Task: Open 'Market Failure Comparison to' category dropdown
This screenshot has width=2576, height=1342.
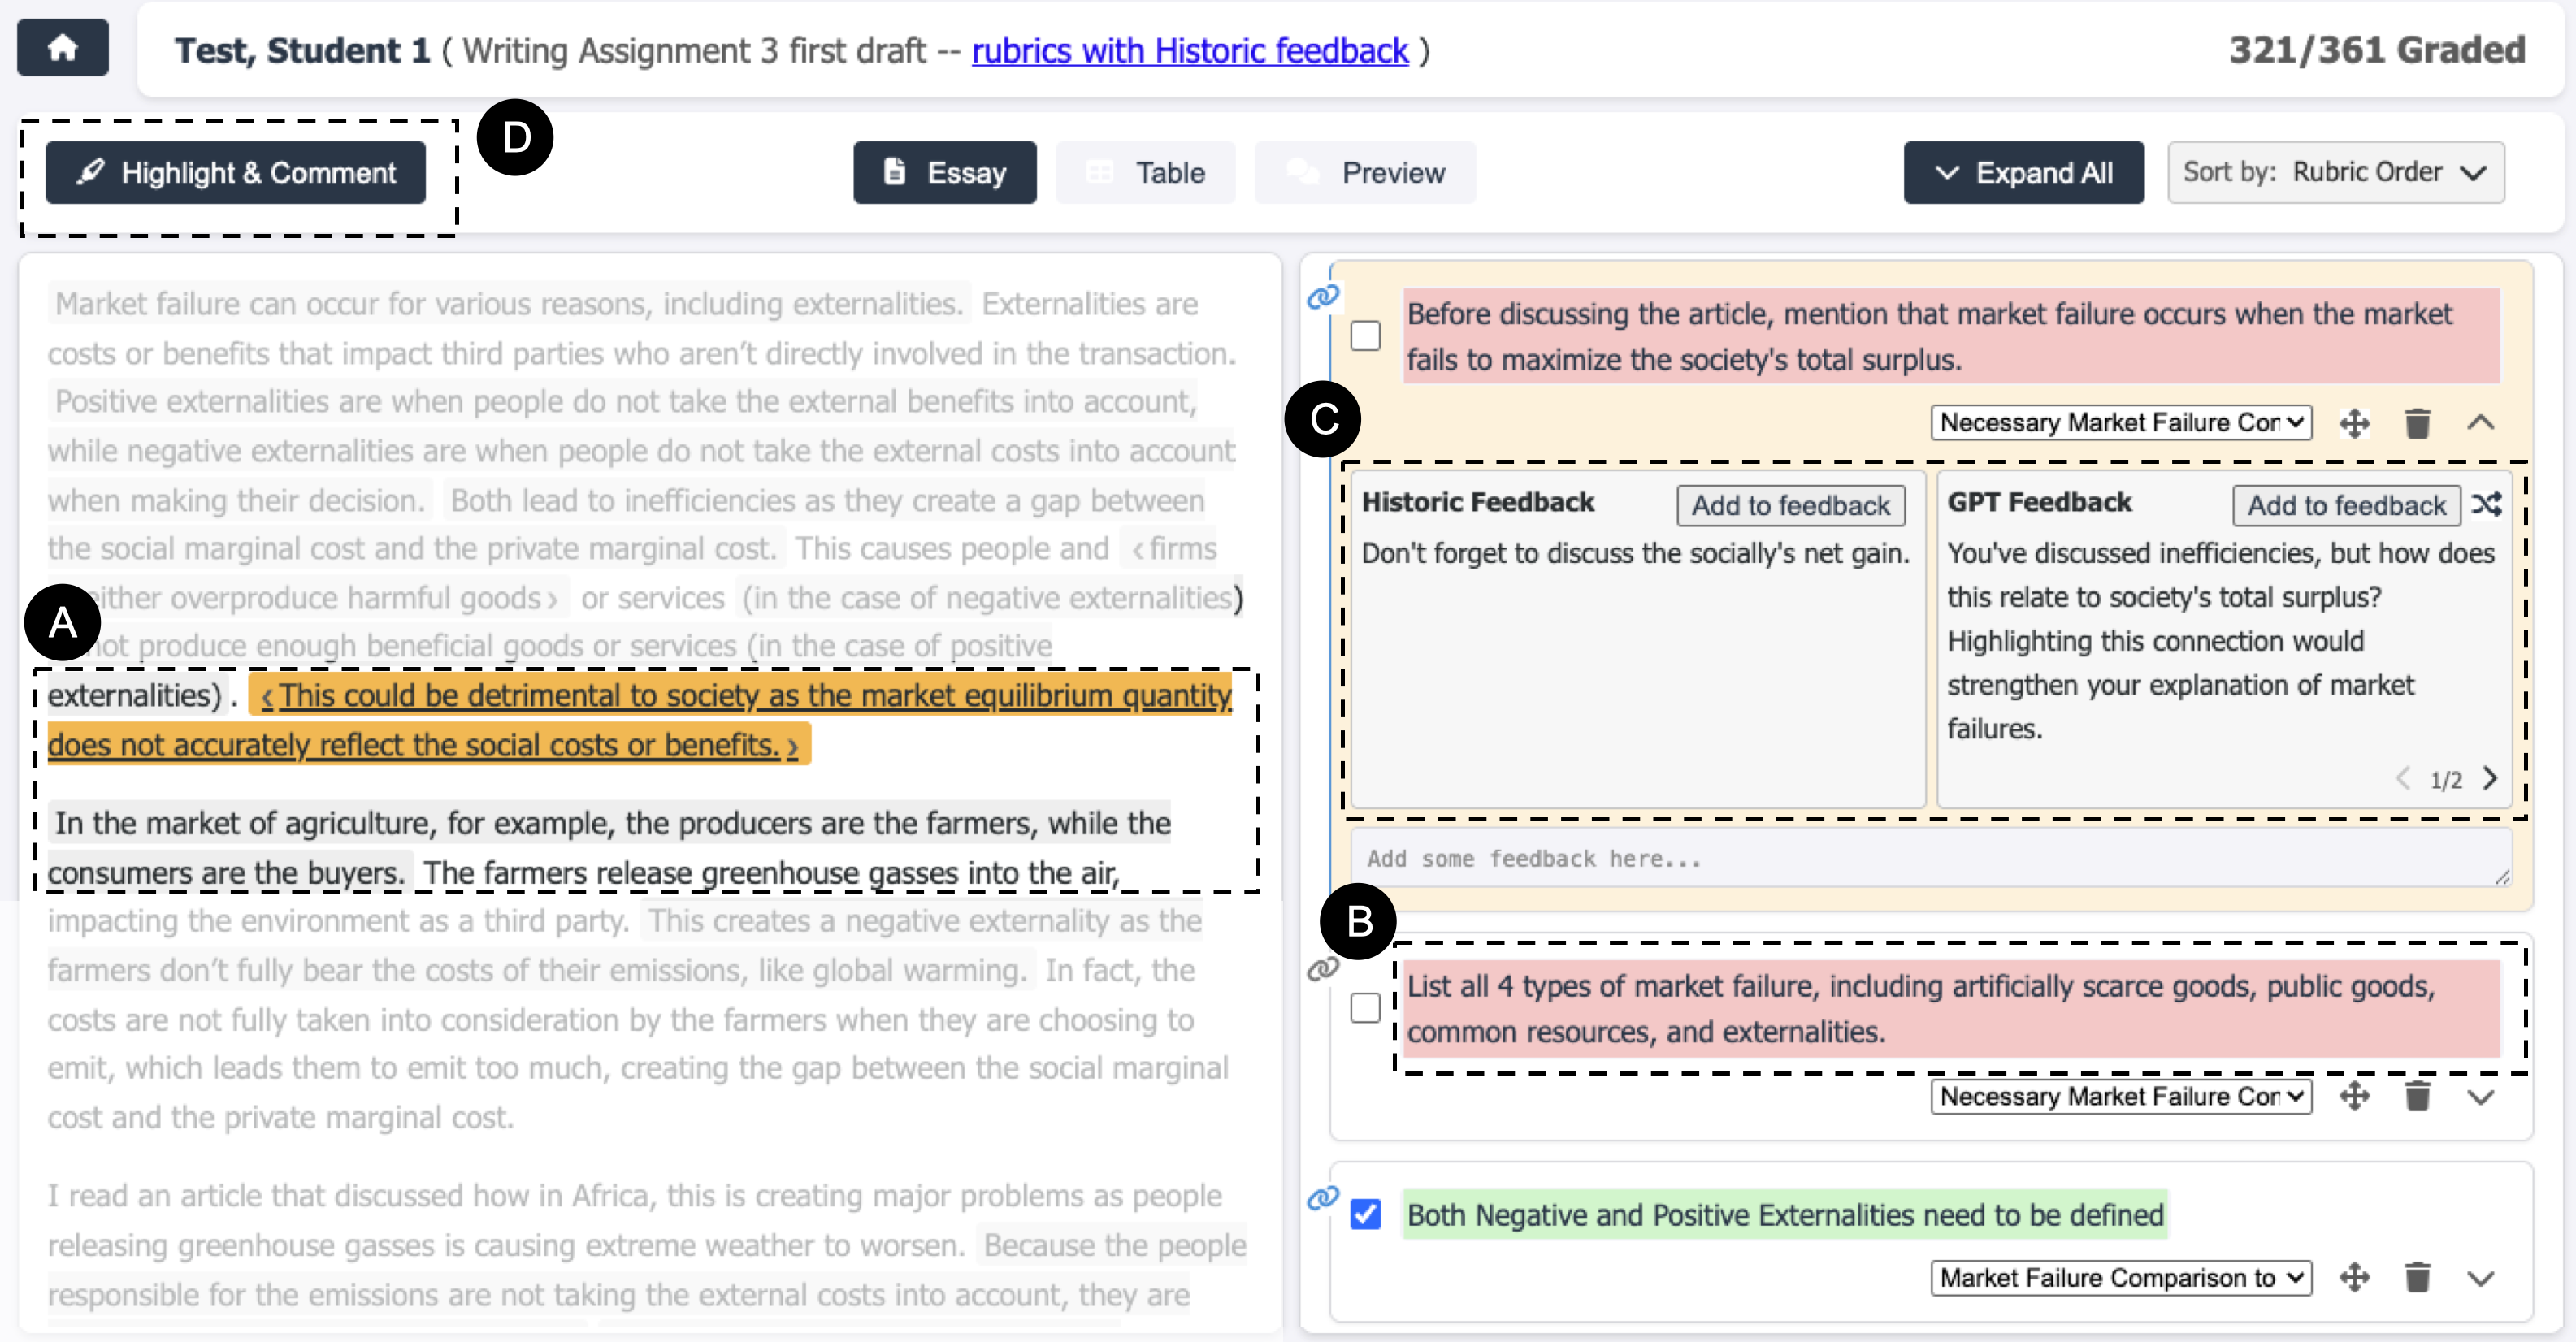Action: point(2120,1278)
